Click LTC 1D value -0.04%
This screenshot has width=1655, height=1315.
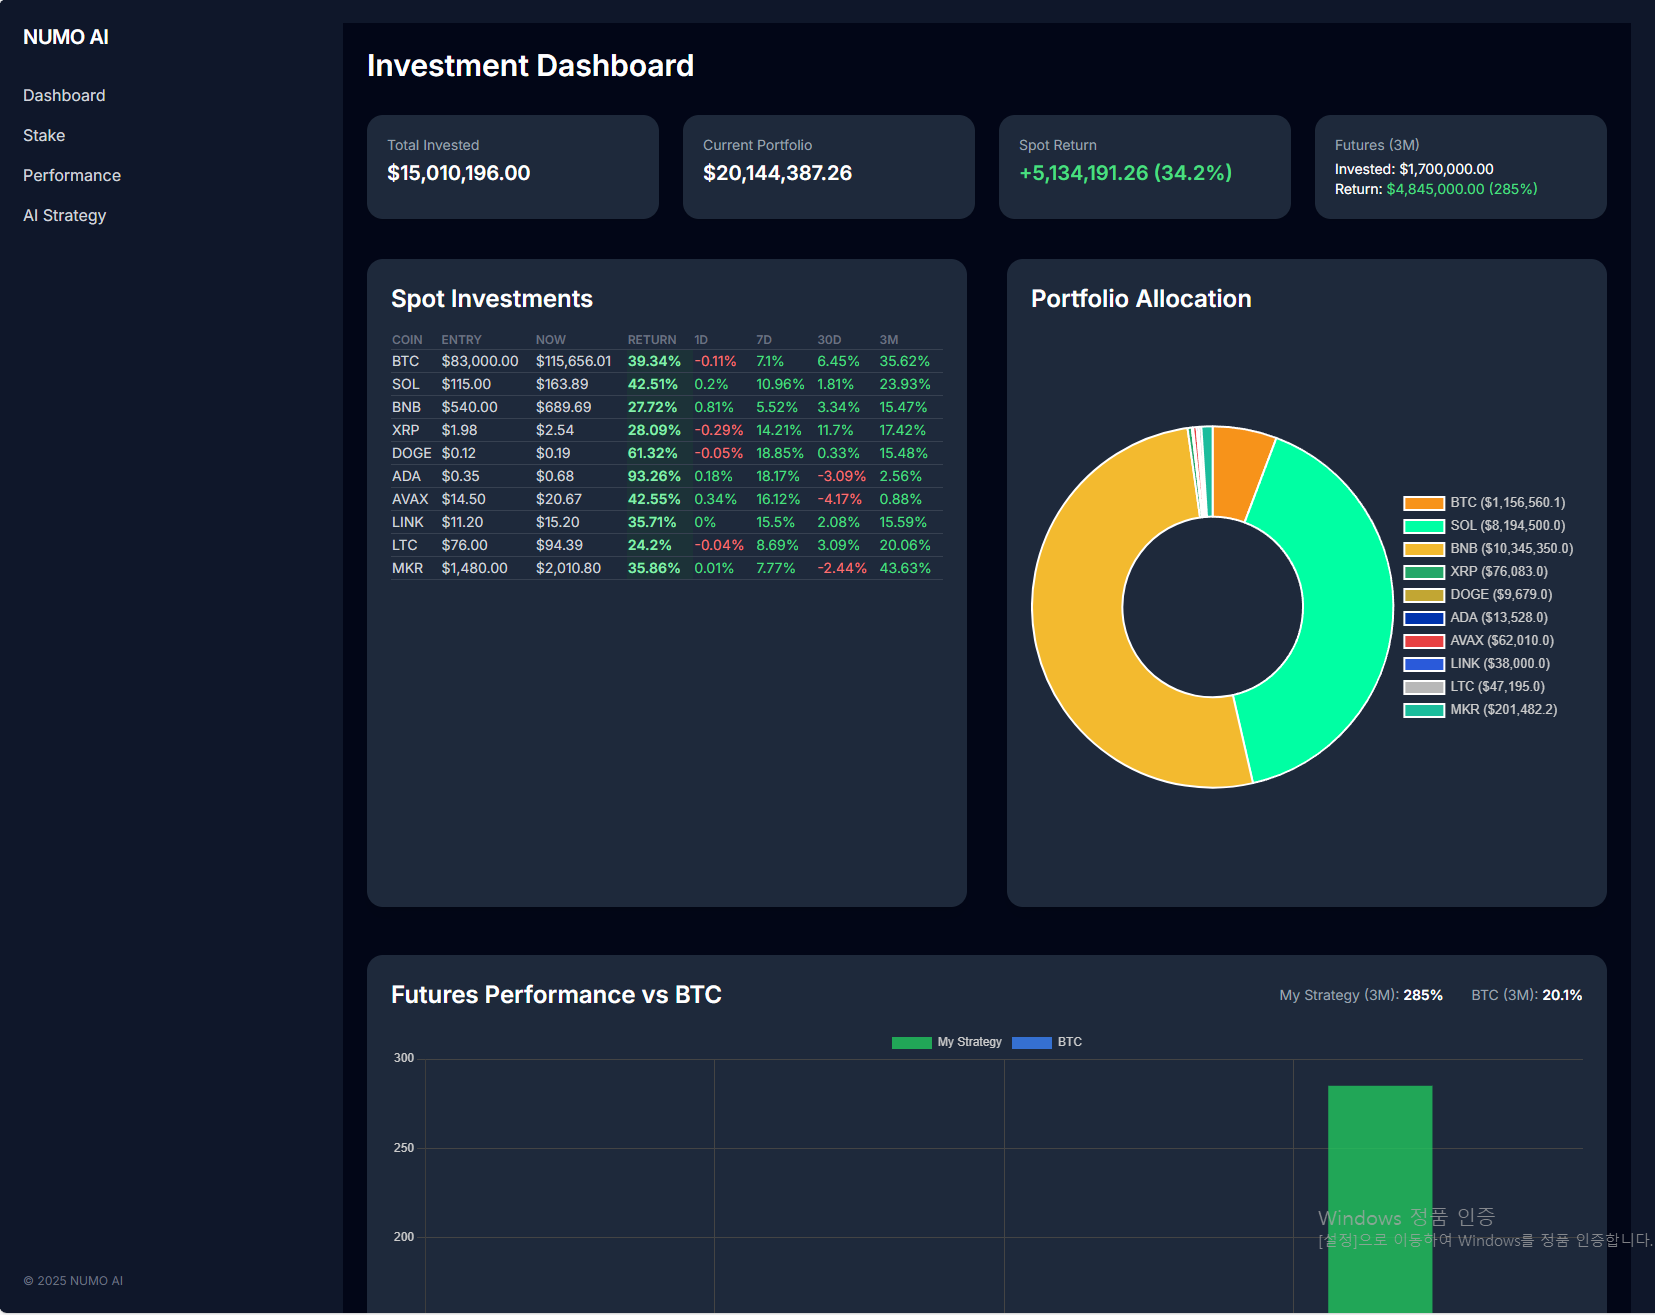(719, 545)
